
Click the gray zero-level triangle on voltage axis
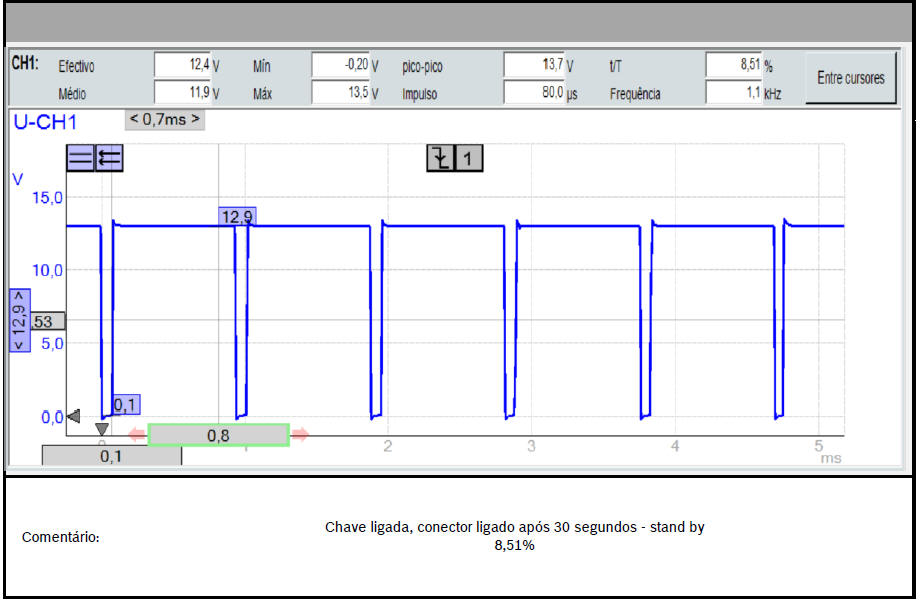(x=72, y=416)
